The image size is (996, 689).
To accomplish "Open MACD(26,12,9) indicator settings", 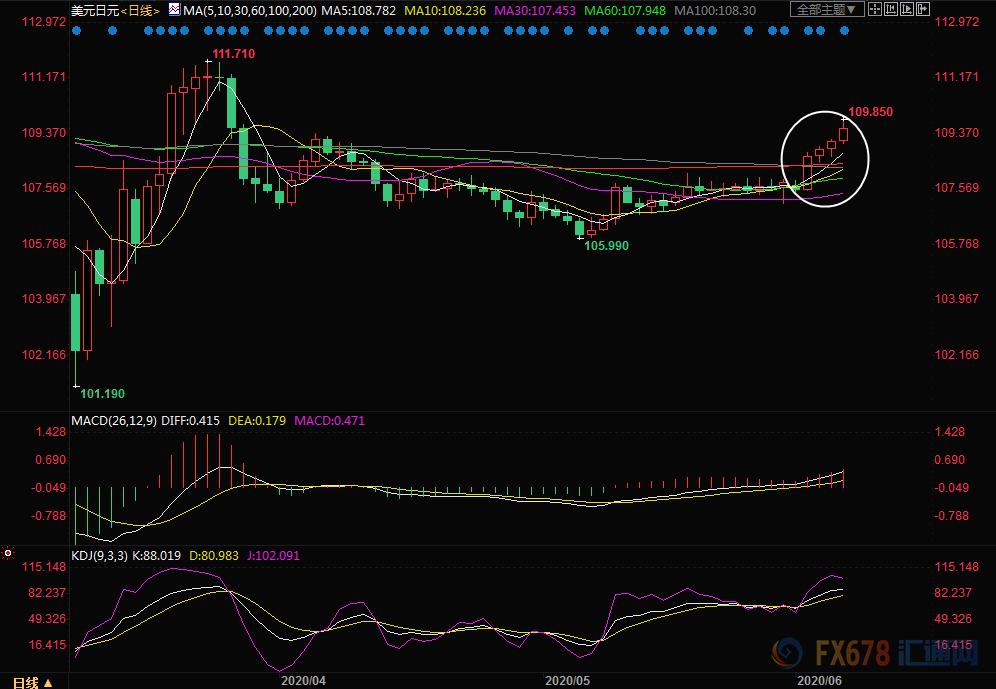I will [x=114, y=420].
